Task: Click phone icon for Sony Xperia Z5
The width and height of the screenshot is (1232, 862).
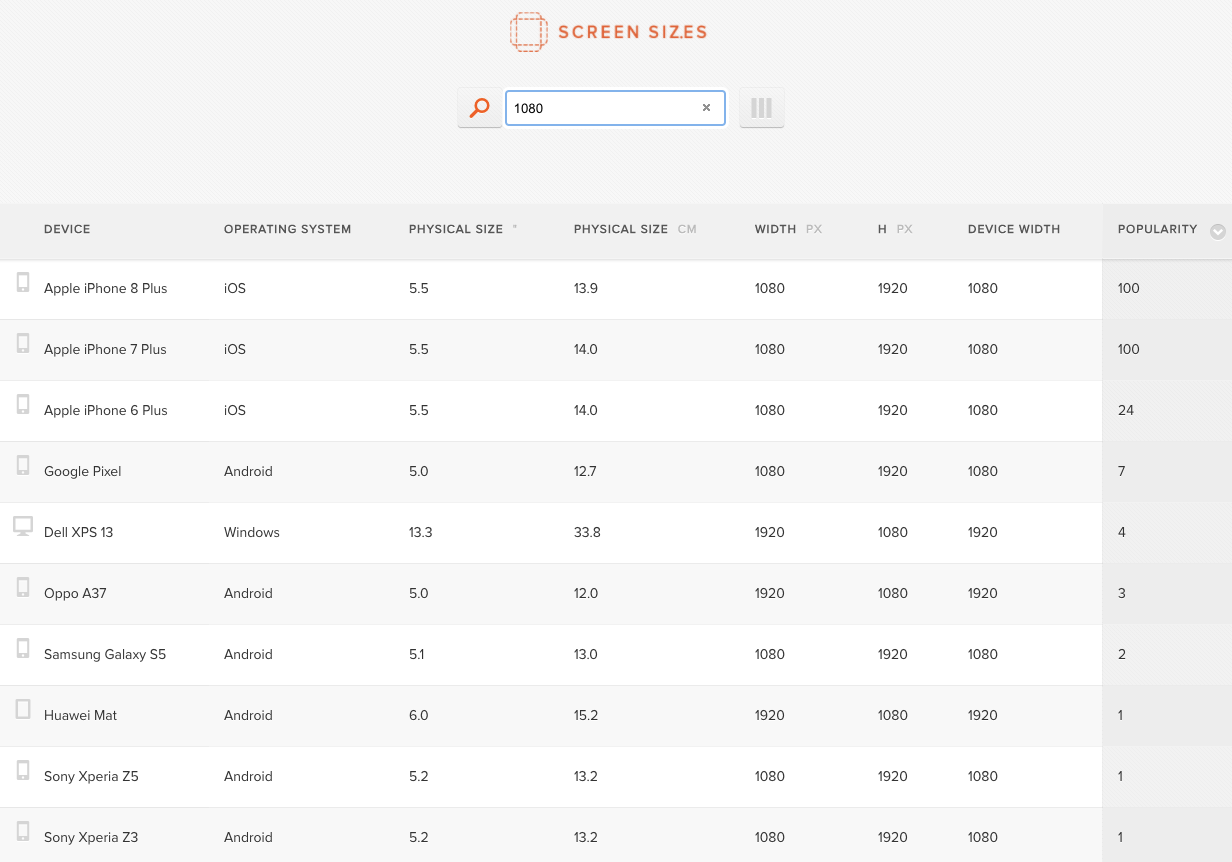Action: point(23,770)
